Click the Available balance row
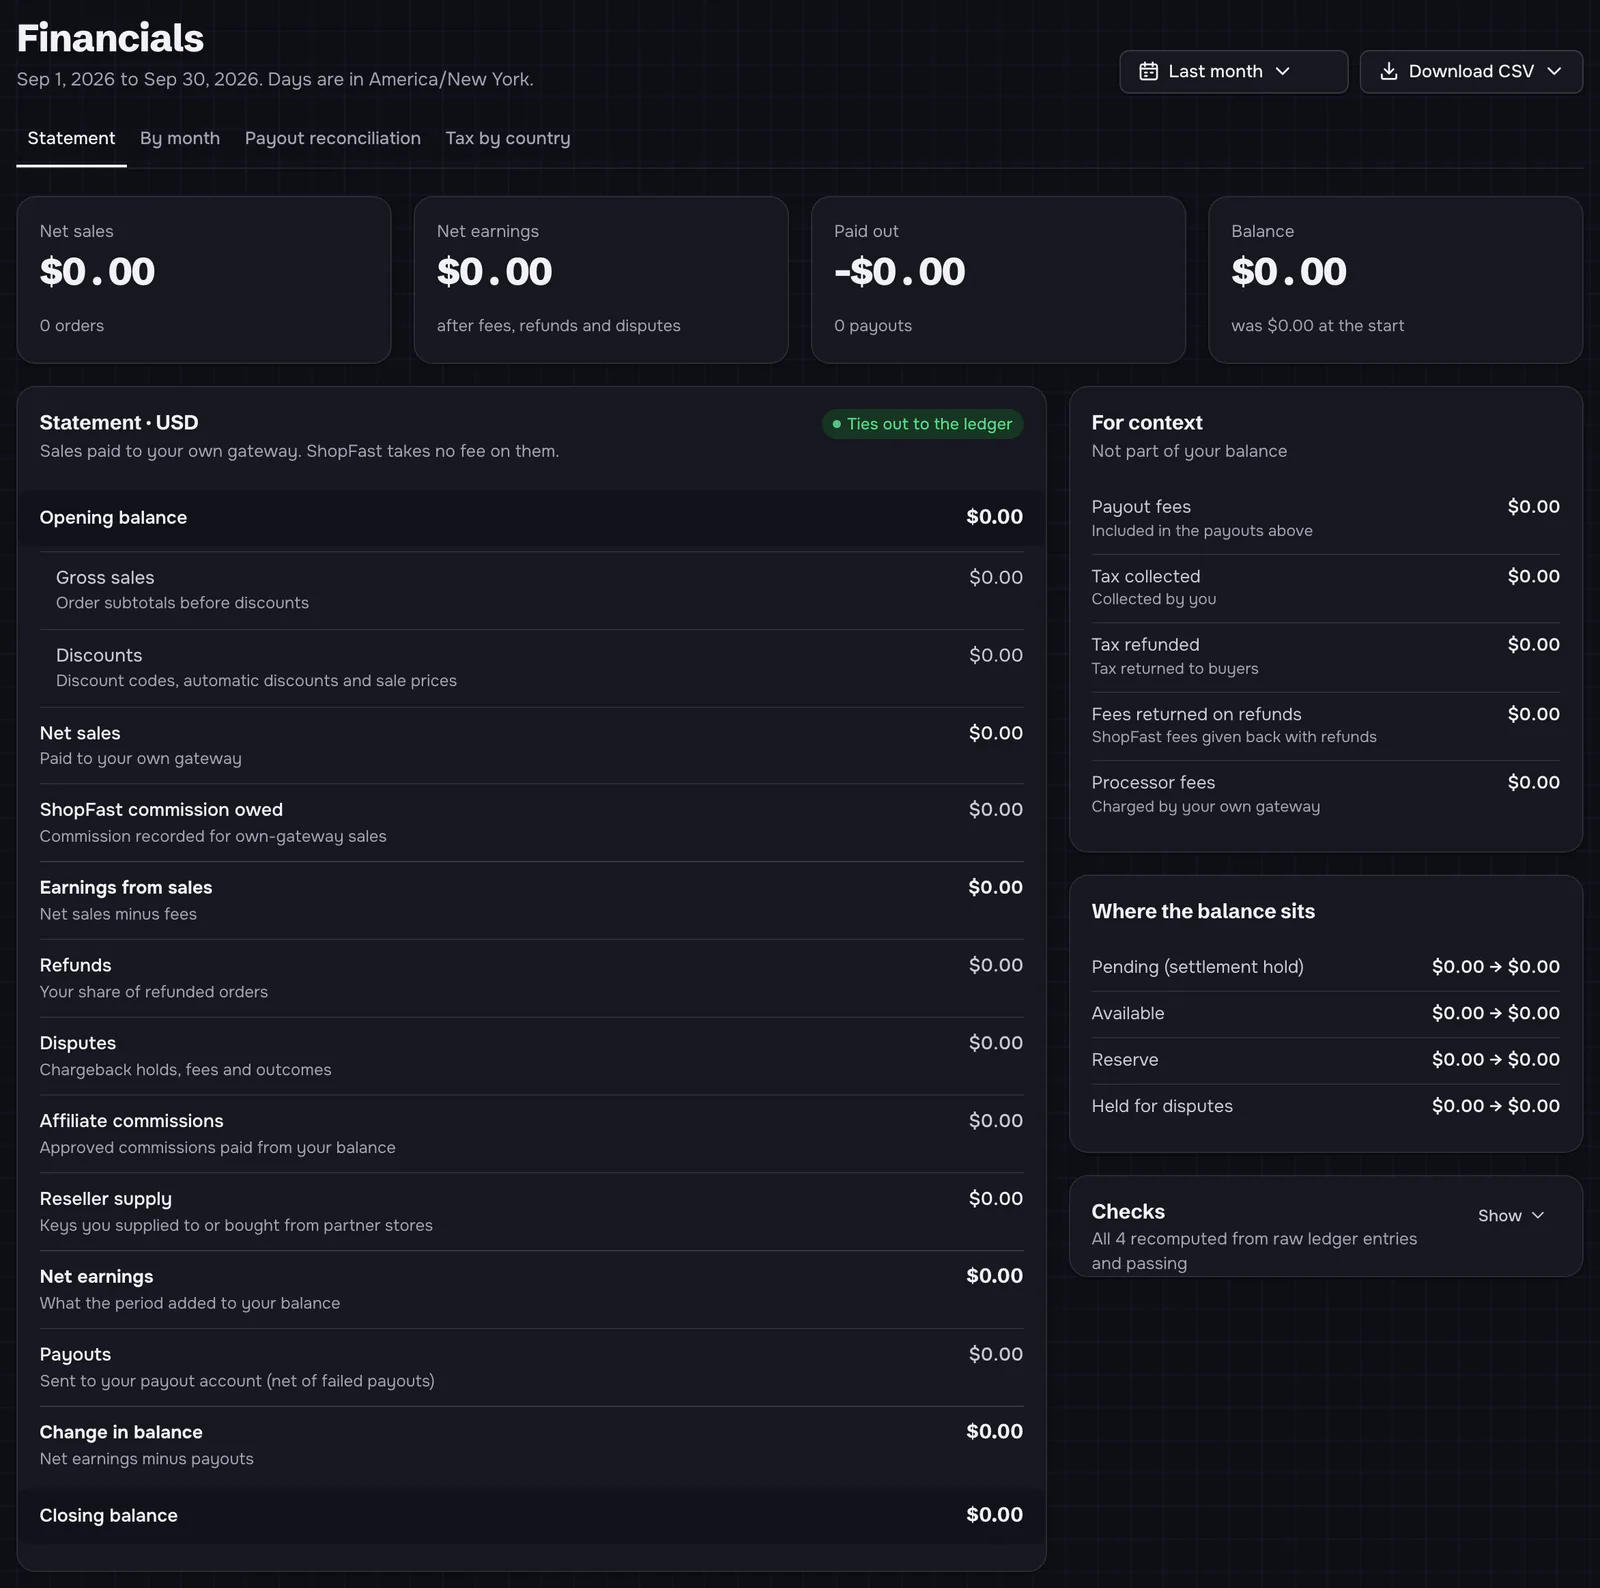Viewport: 1600px width, 1588px height. [x=1325, y=1013]
